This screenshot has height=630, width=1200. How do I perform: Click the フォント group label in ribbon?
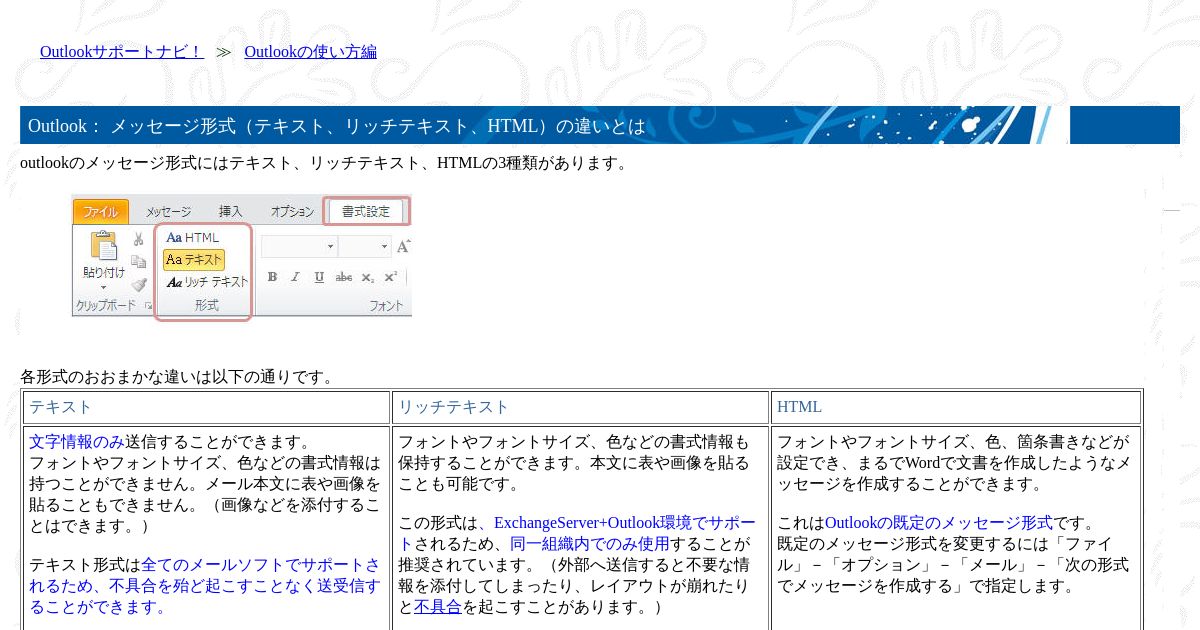click(386, 305)
